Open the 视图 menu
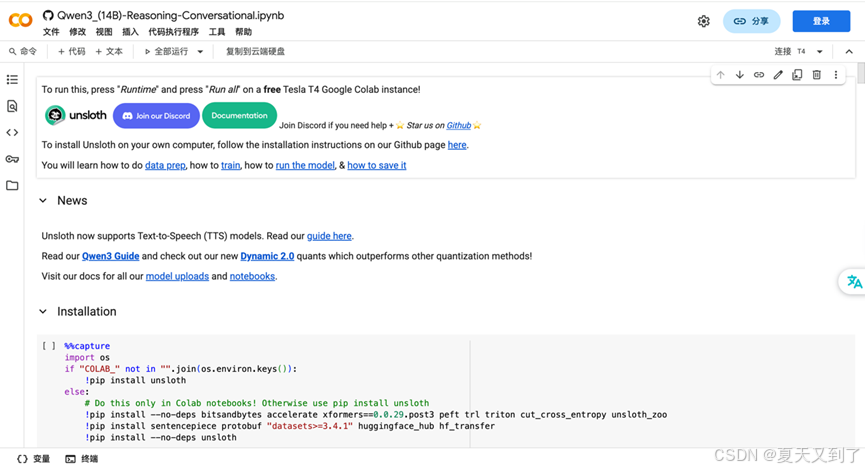 click(104, 32)
